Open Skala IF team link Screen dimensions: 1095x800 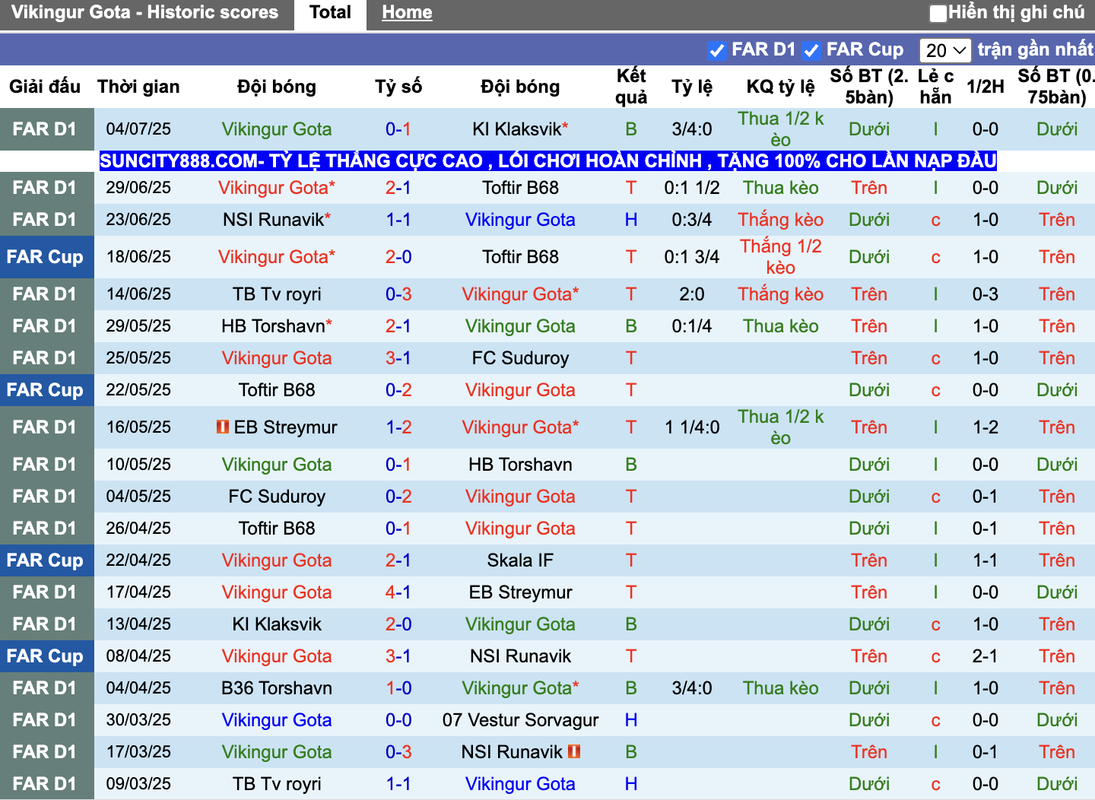point(520,561)
